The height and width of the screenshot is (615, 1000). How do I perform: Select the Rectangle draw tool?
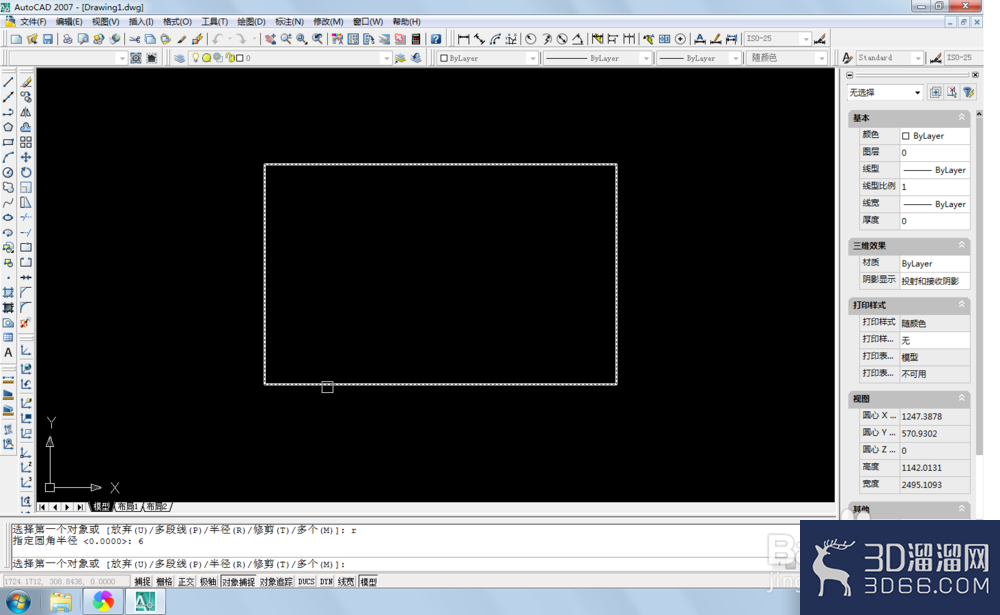pos(8,142)
